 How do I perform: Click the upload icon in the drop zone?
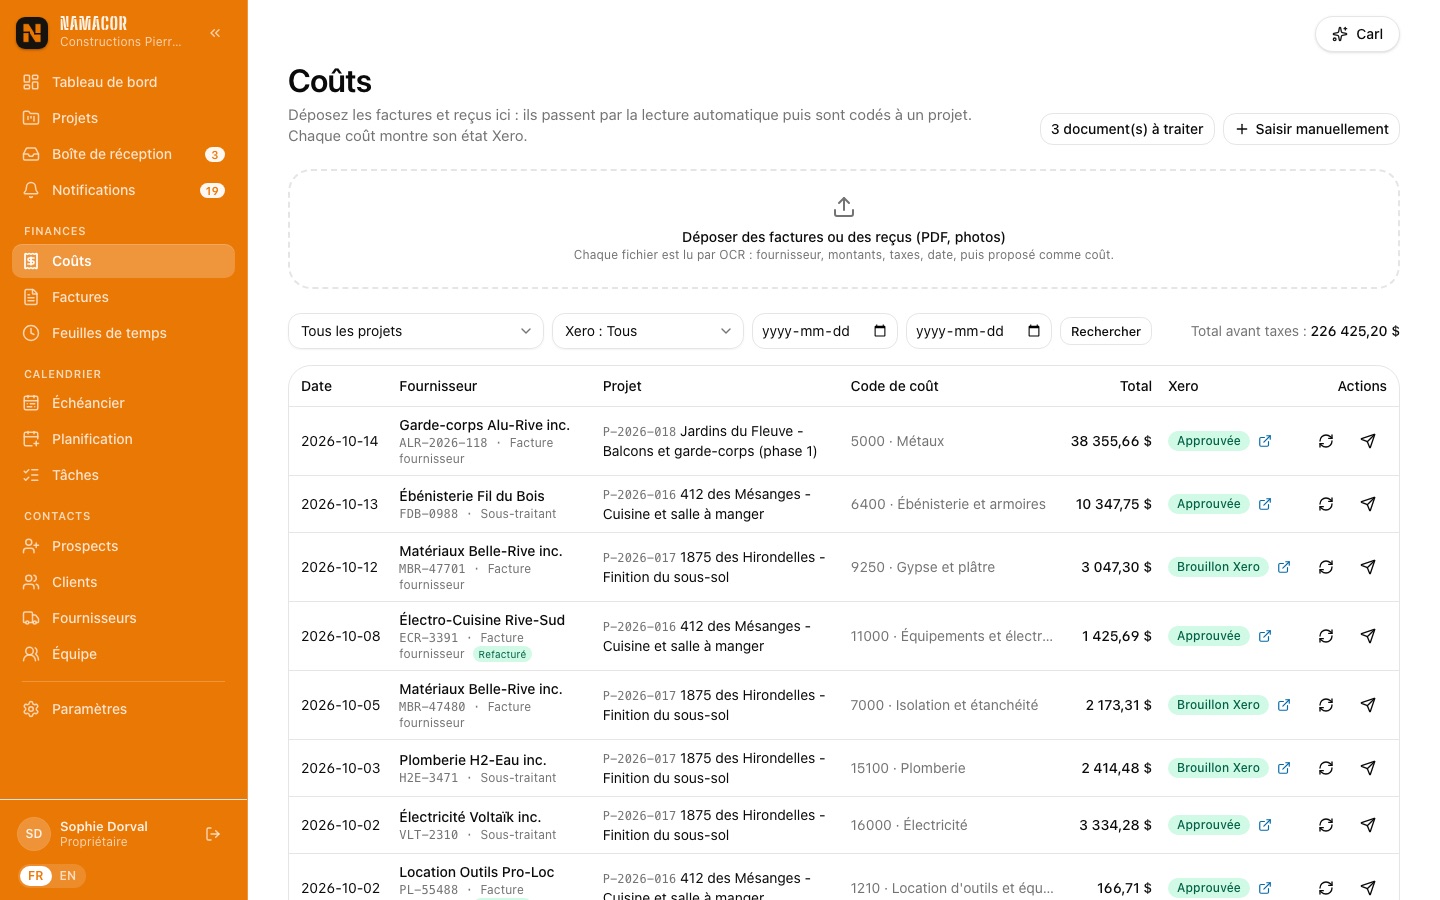[x=844, y=207]
